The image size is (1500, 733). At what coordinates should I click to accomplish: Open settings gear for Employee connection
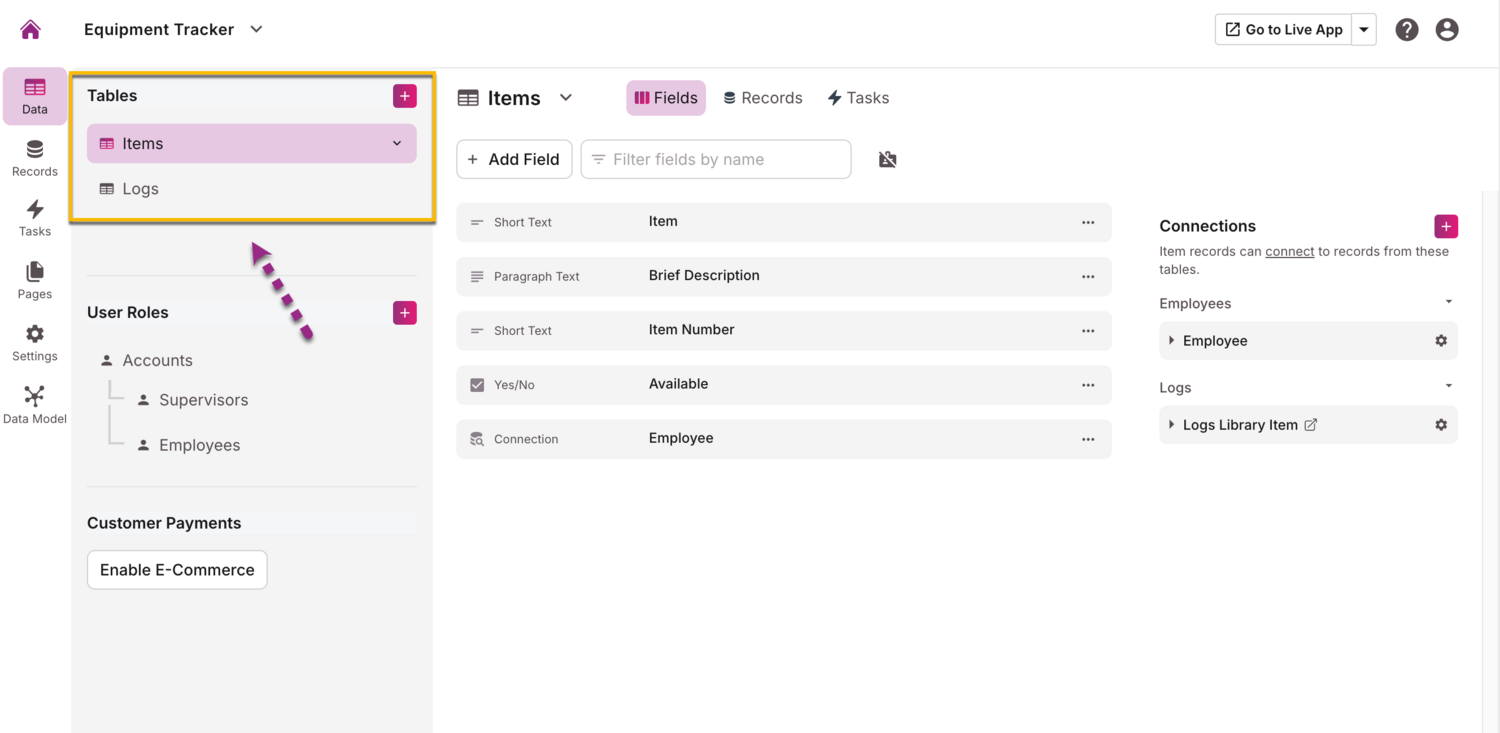(x=1441, y=341)
